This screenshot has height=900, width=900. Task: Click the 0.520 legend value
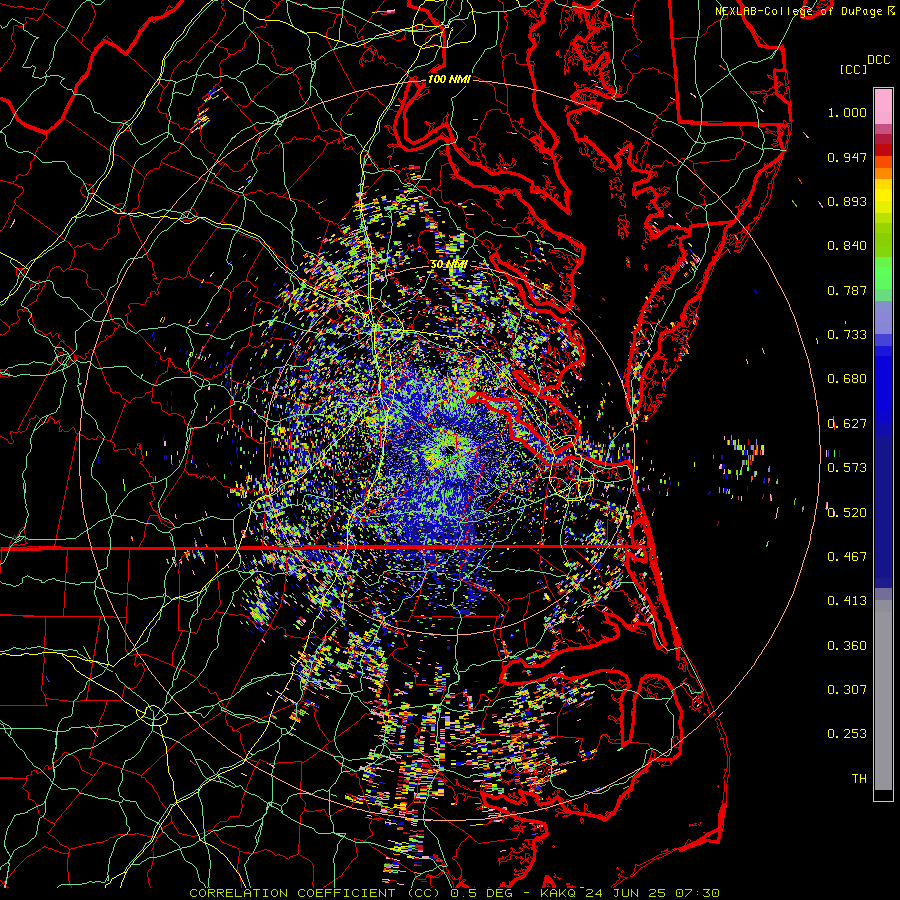(x=847, y=513)
